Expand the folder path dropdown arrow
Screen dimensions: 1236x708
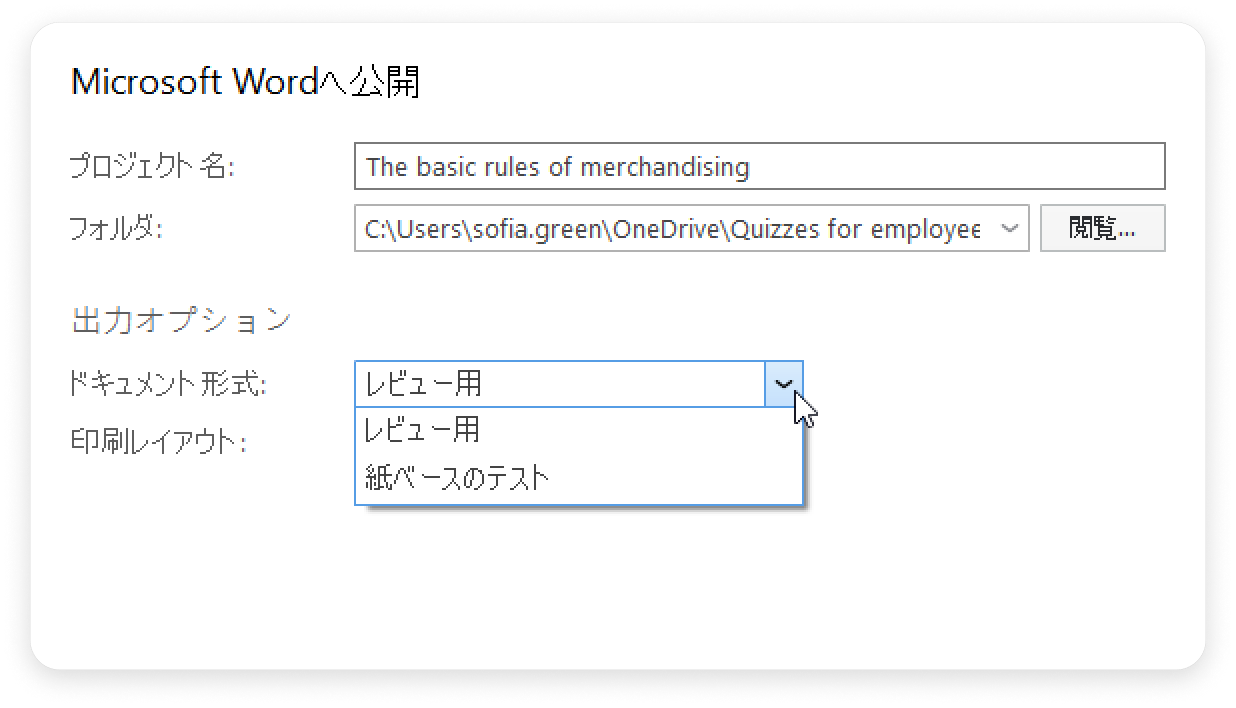tap(1010, 229)
